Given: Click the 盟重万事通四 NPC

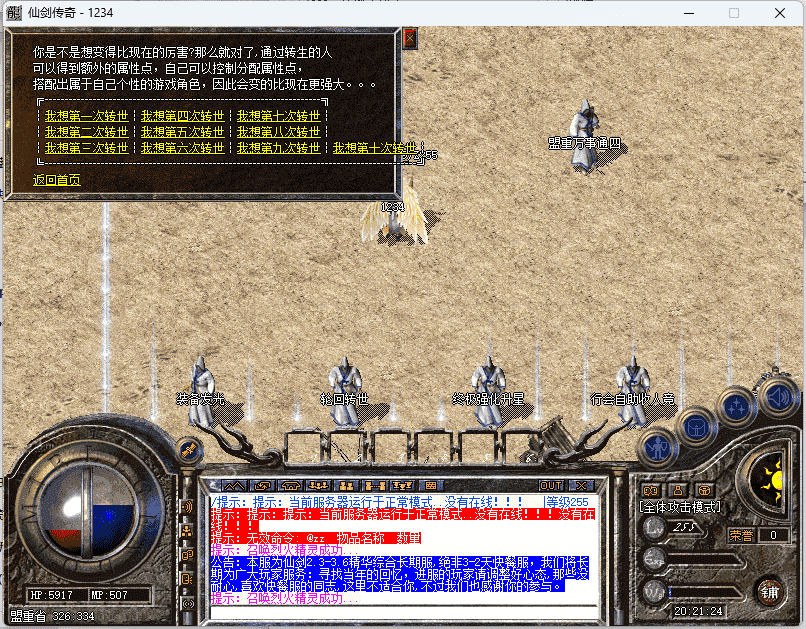Looking at the screenshot, I should [585, 136].
